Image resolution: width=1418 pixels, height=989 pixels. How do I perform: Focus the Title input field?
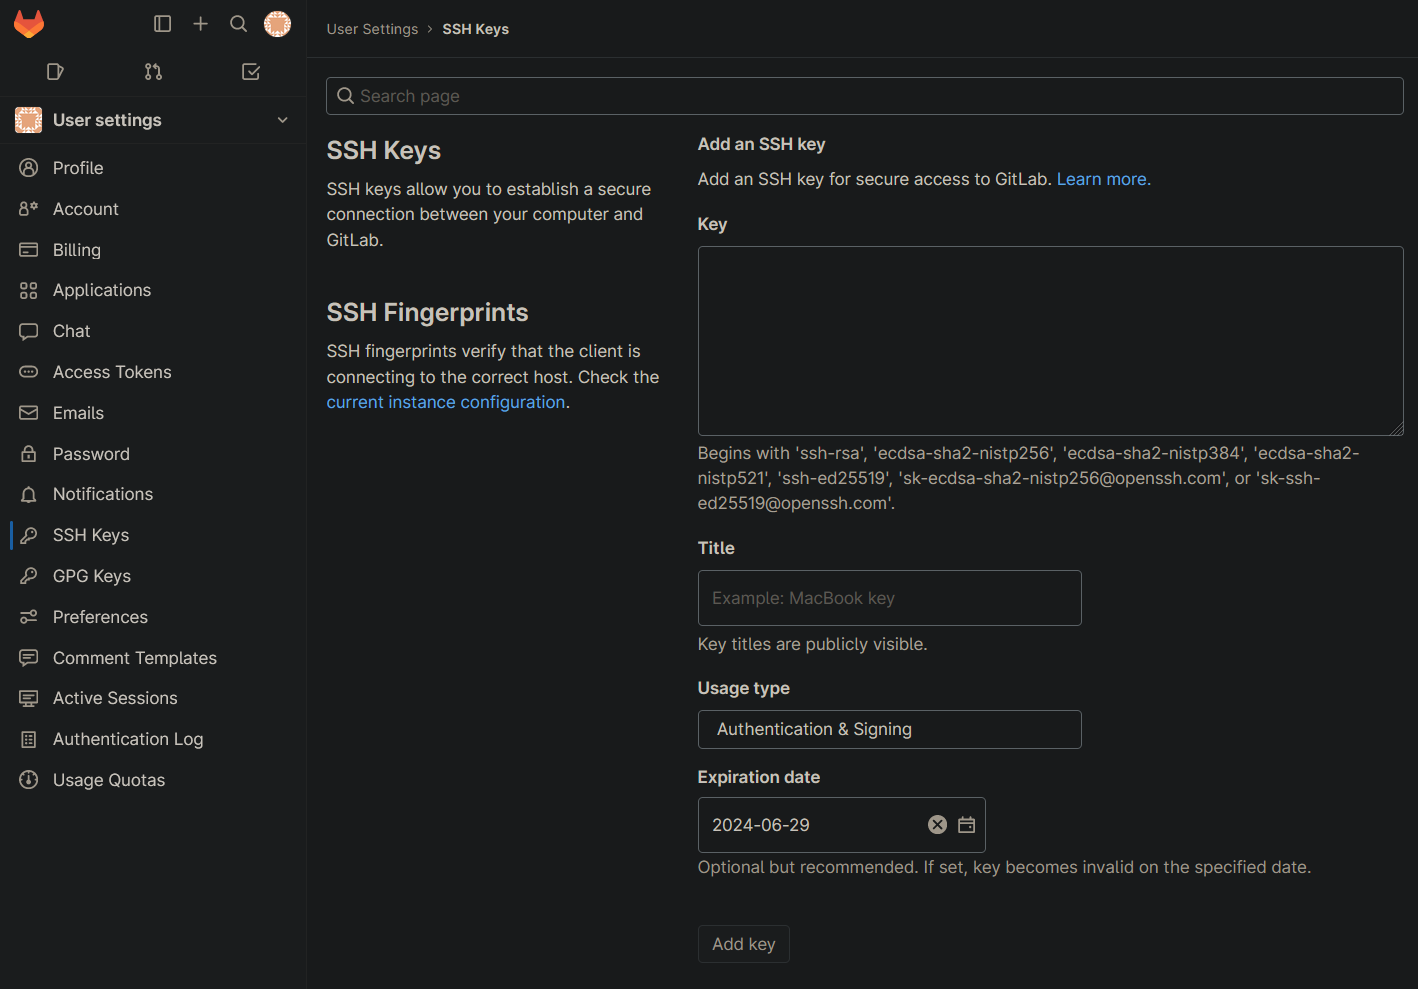coord(889,598)
